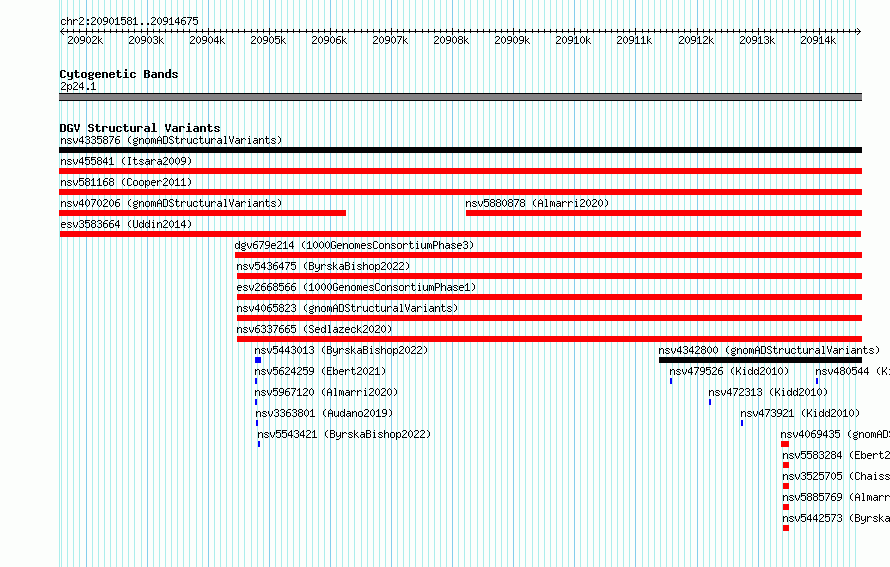Viewport: 890px width, 567px height.
Task: Click the 20914k ruler tick label
Action: 818,40
